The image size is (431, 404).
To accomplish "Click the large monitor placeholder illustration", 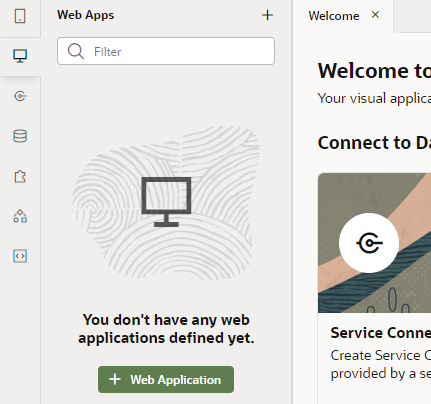I will 166,202.
